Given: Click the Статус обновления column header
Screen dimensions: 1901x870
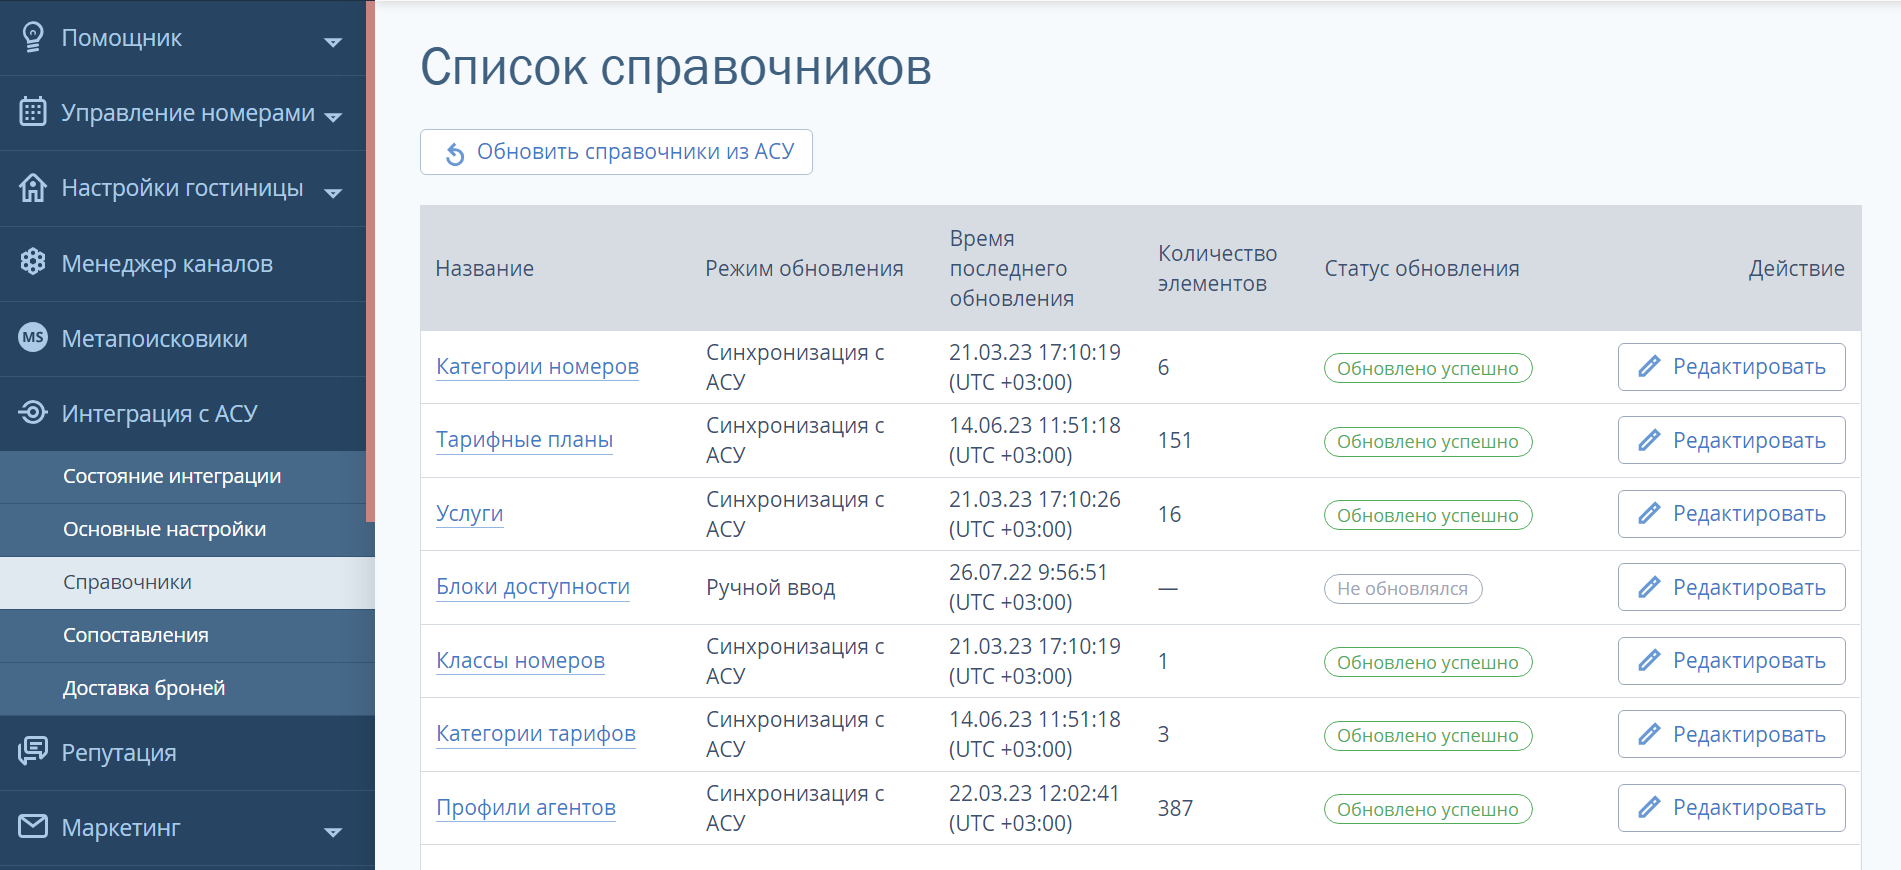Looking at the screenshot, I should click(x=1422, y=269).
